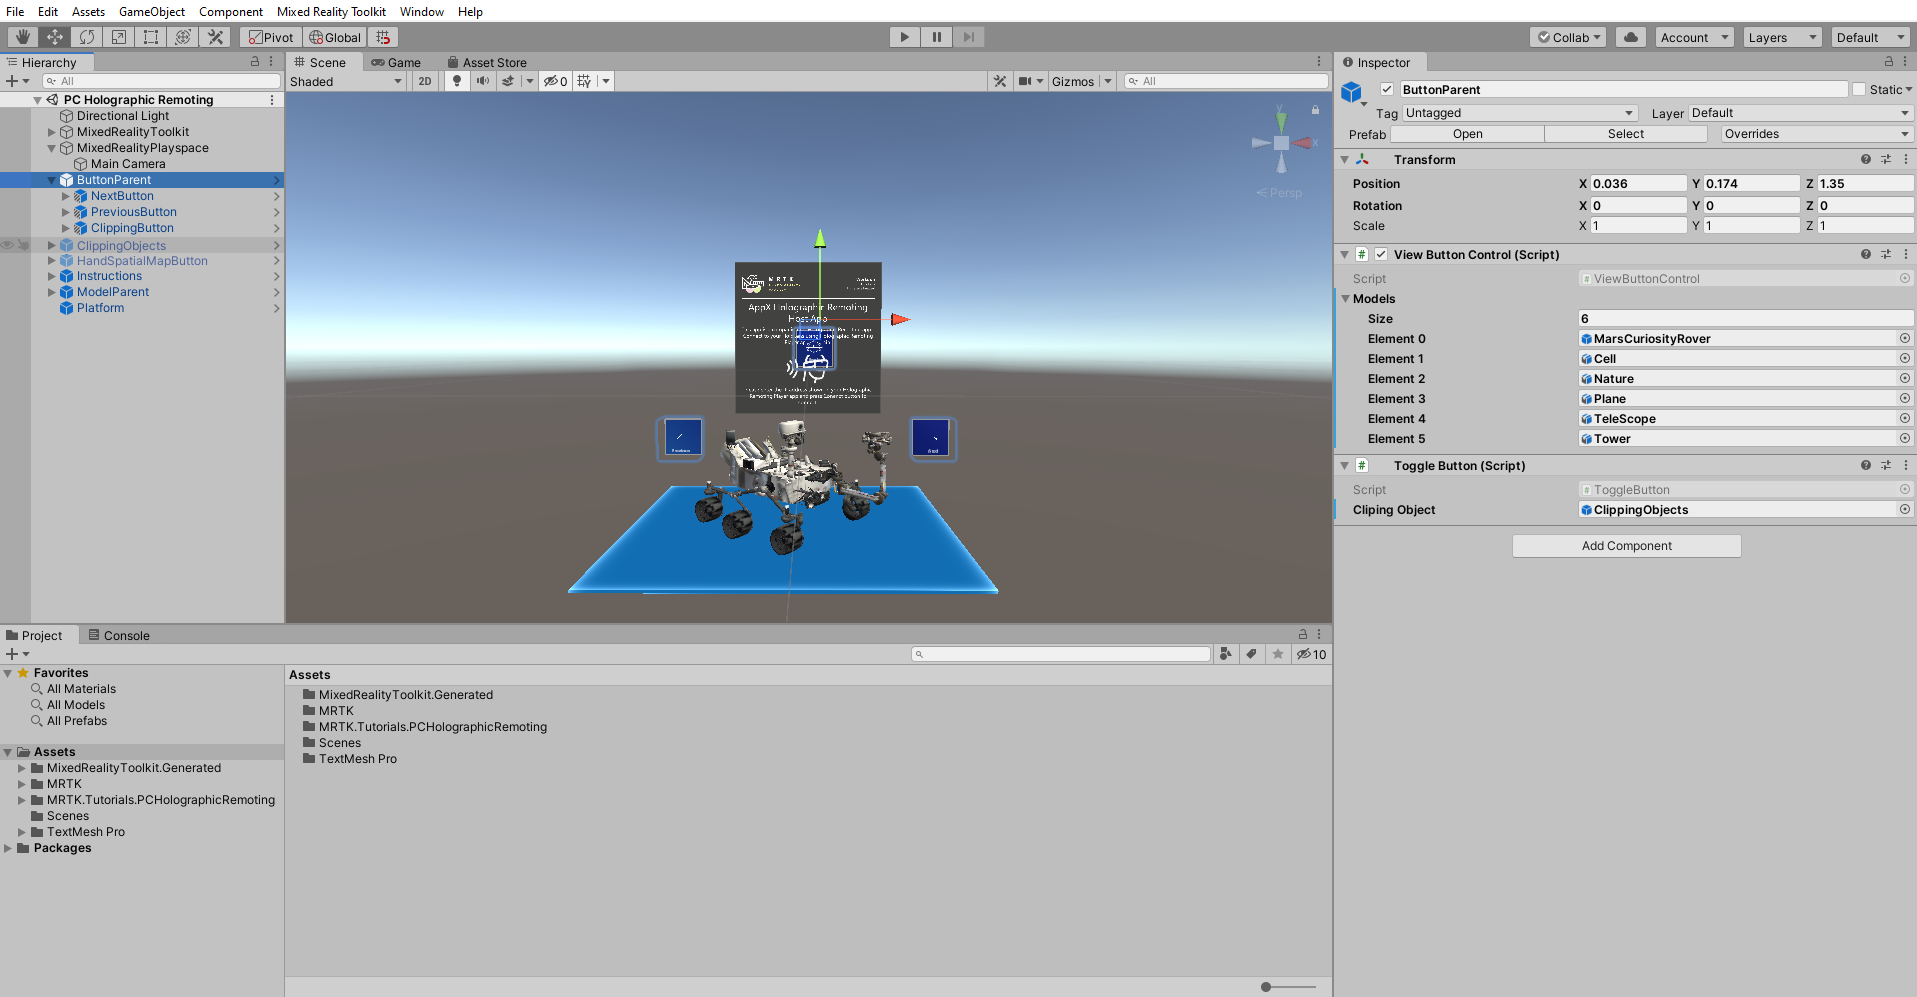
Task: Click search by label icon in Project
Action: pos(1252,654)
